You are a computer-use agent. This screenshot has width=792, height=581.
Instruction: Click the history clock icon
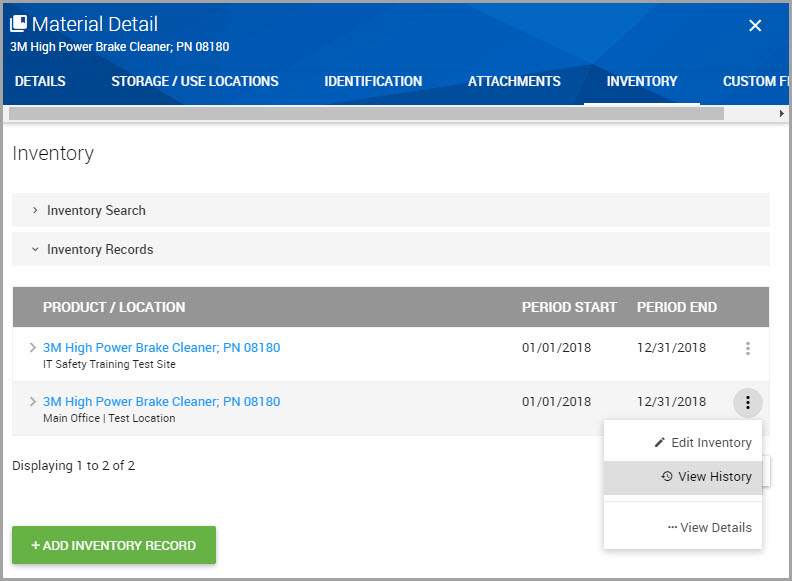[x=667, y=476]
